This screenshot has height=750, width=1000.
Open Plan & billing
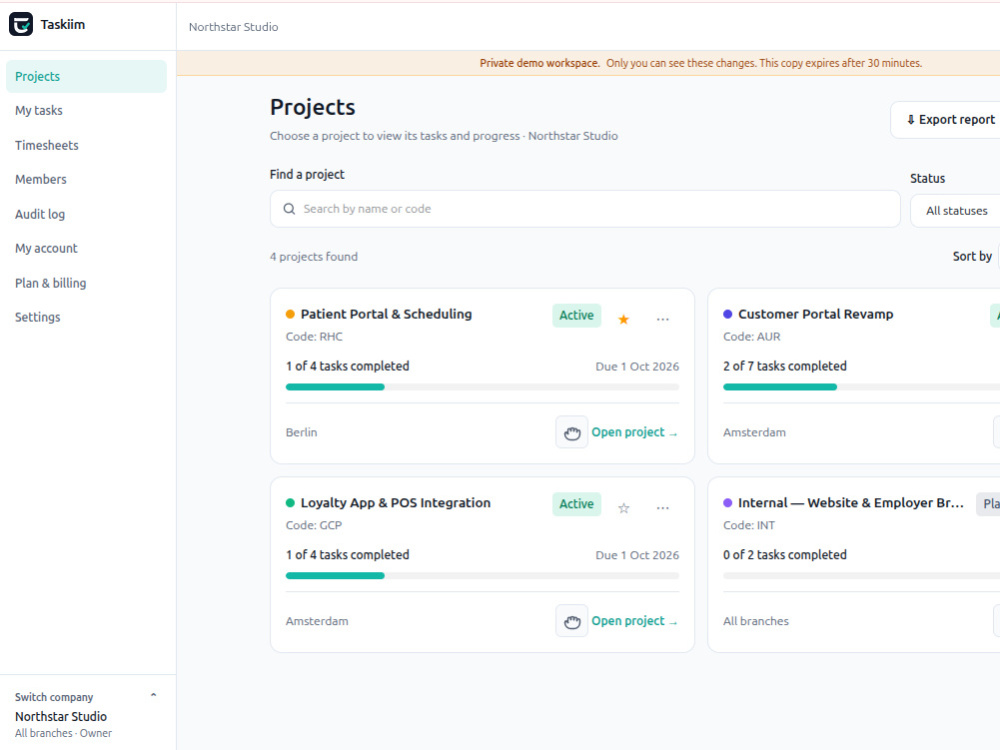point(50,283)
